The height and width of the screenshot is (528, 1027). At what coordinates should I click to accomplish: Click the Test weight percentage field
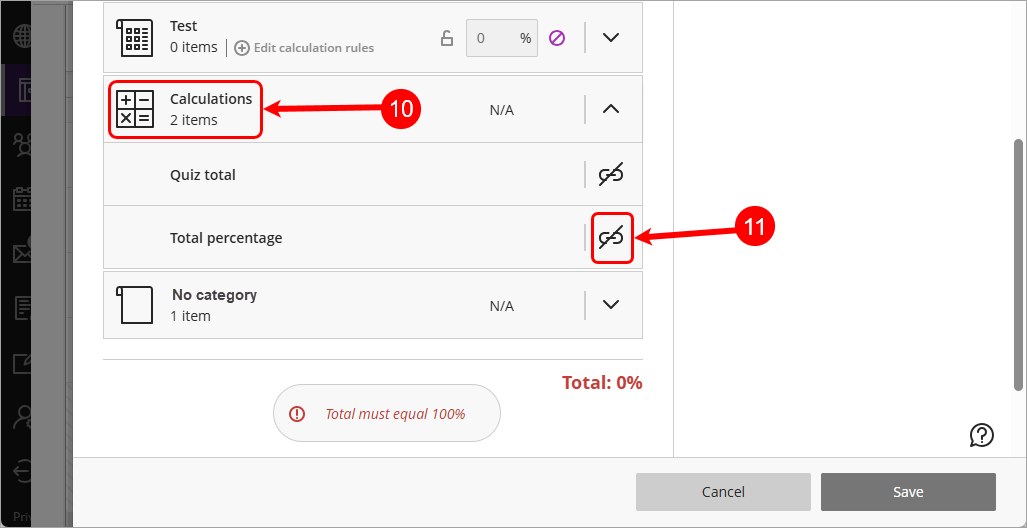click(492, 38)
